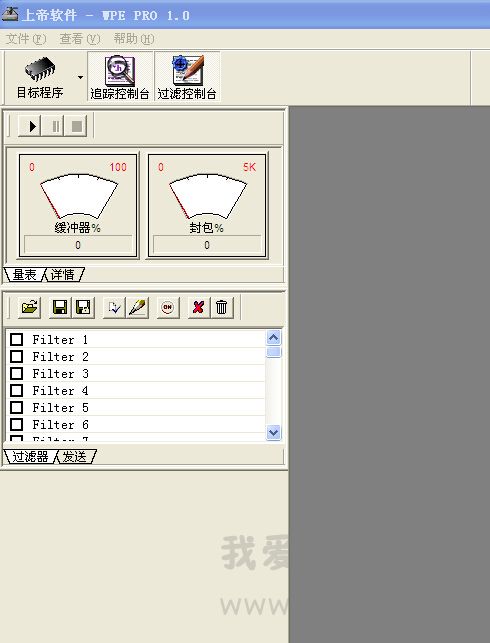
Task: Enable the Filter 4 checkbox
Action: point(16,390)
